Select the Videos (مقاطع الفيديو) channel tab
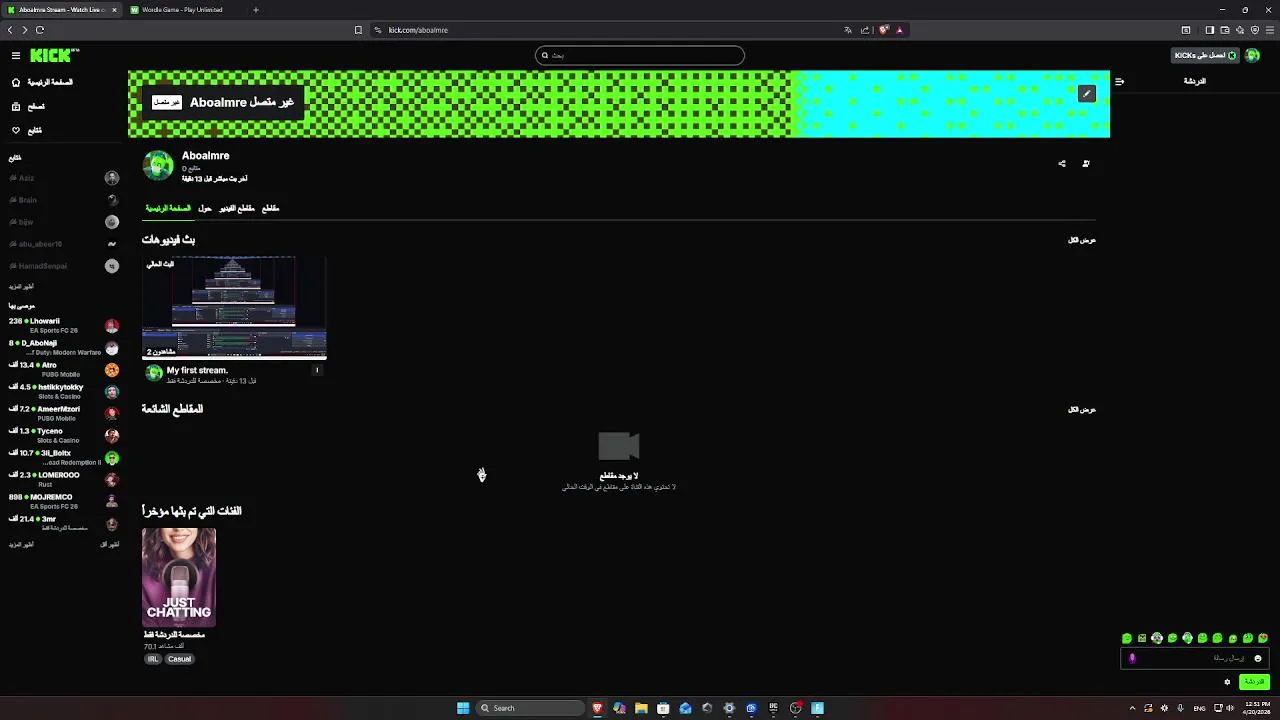Viewport: 1280px width, 720px height. 237,208
